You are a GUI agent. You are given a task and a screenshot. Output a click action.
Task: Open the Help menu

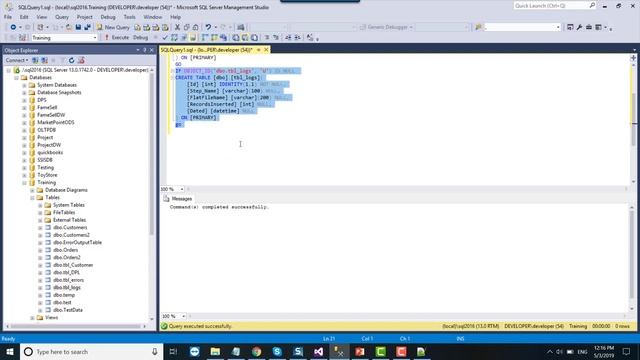click(x=176, y=17)
